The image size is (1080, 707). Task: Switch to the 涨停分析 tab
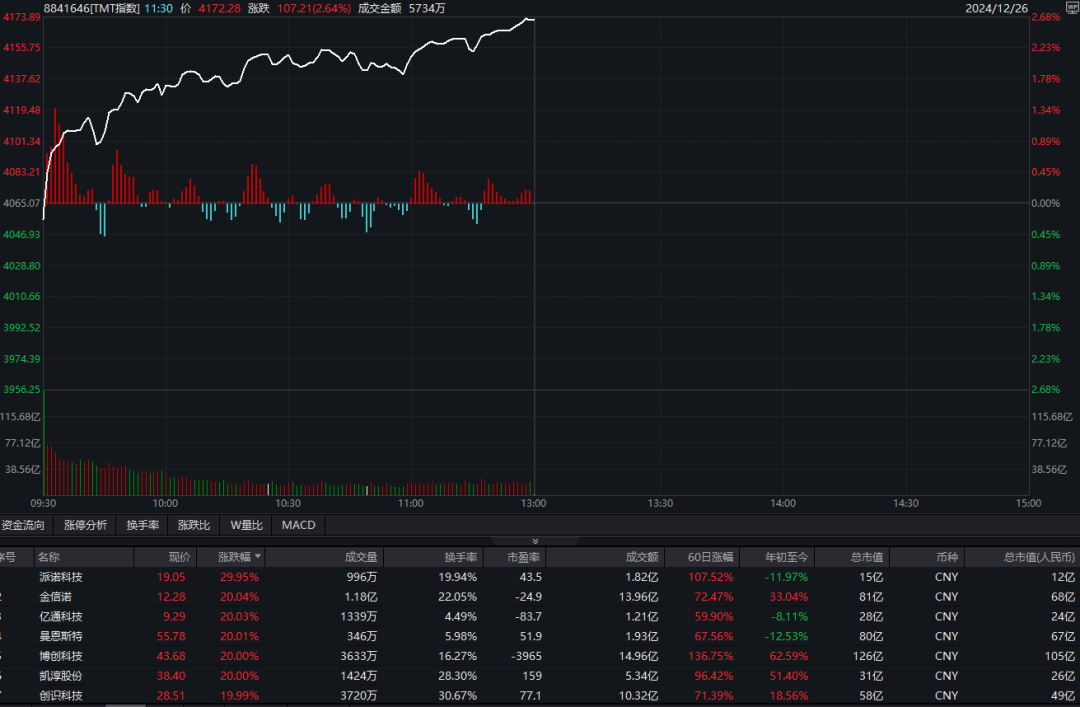[x=85, y=525]
